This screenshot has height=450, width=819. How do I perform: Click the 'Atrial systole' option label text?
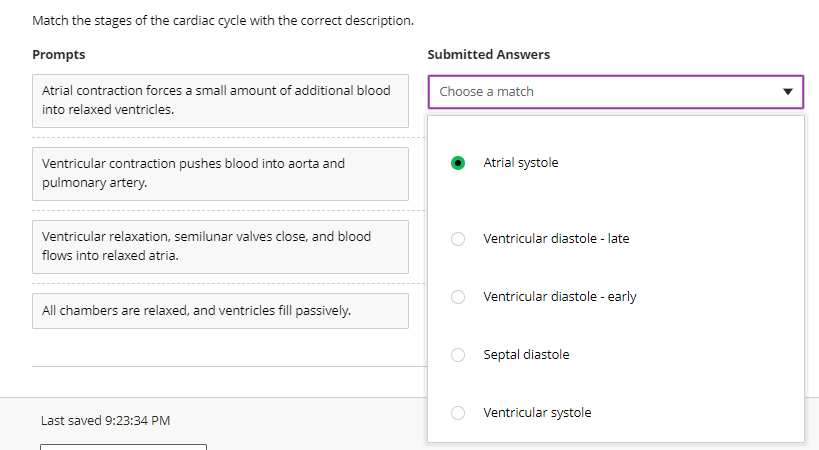click(x=520, y=163)
